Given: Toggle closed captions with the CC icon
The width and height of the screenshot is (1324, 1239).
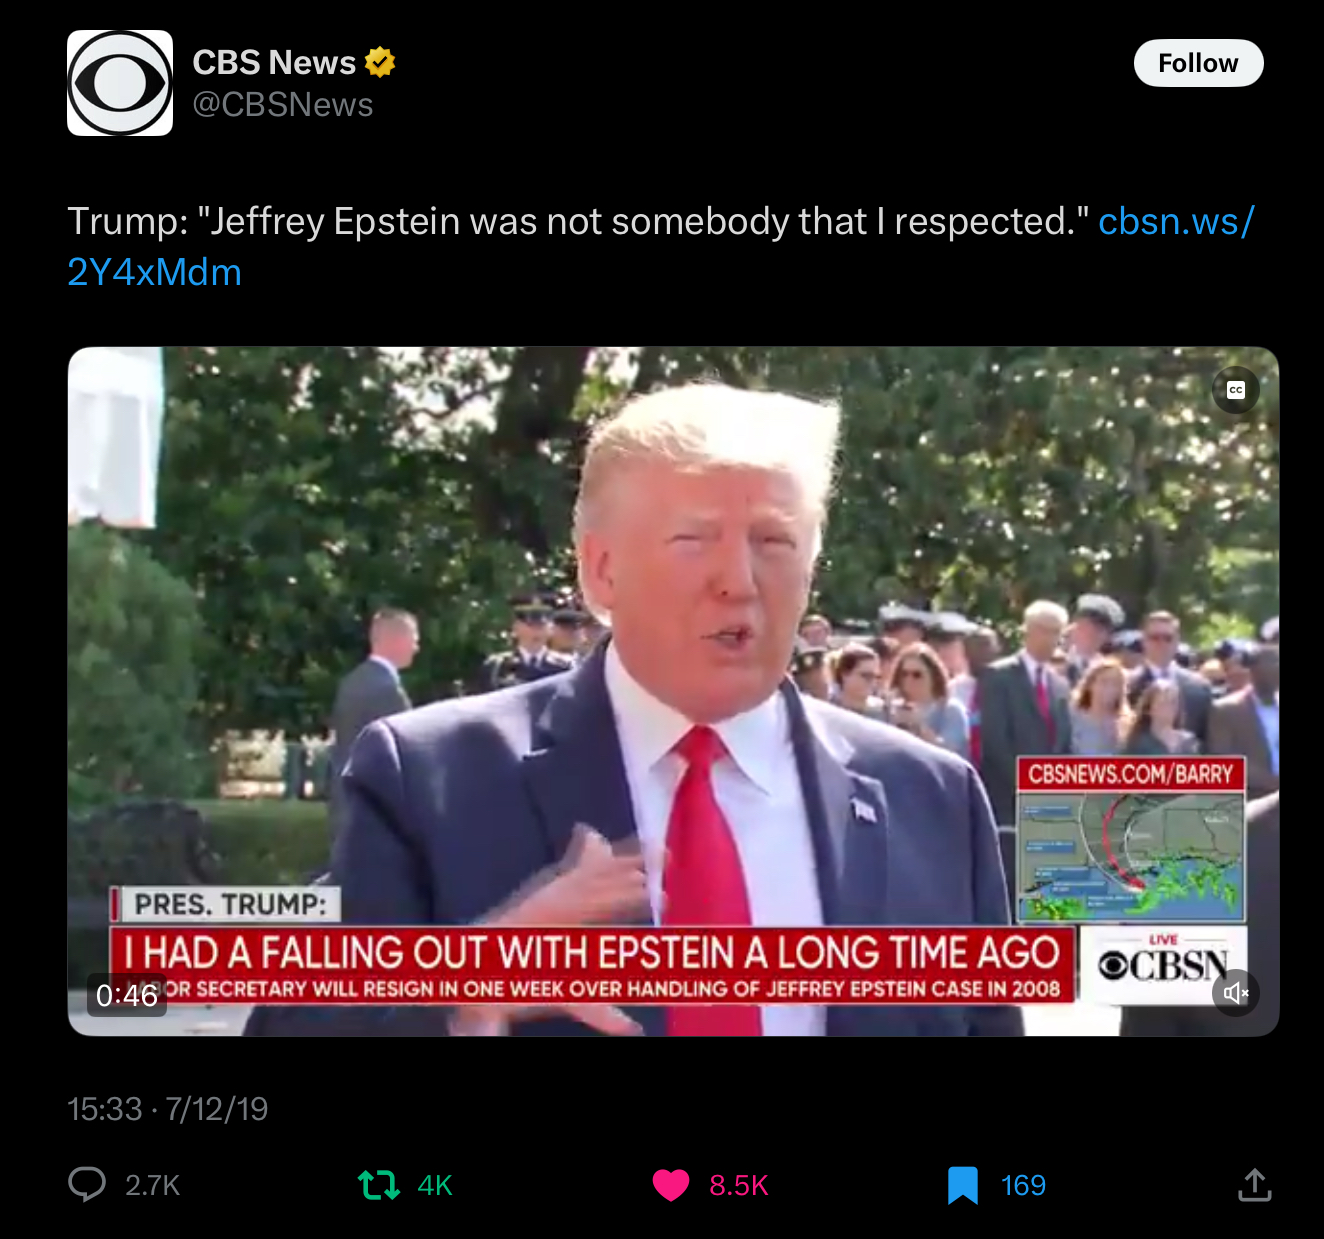Looking at the screenshot, I should tap(1236, 390).
